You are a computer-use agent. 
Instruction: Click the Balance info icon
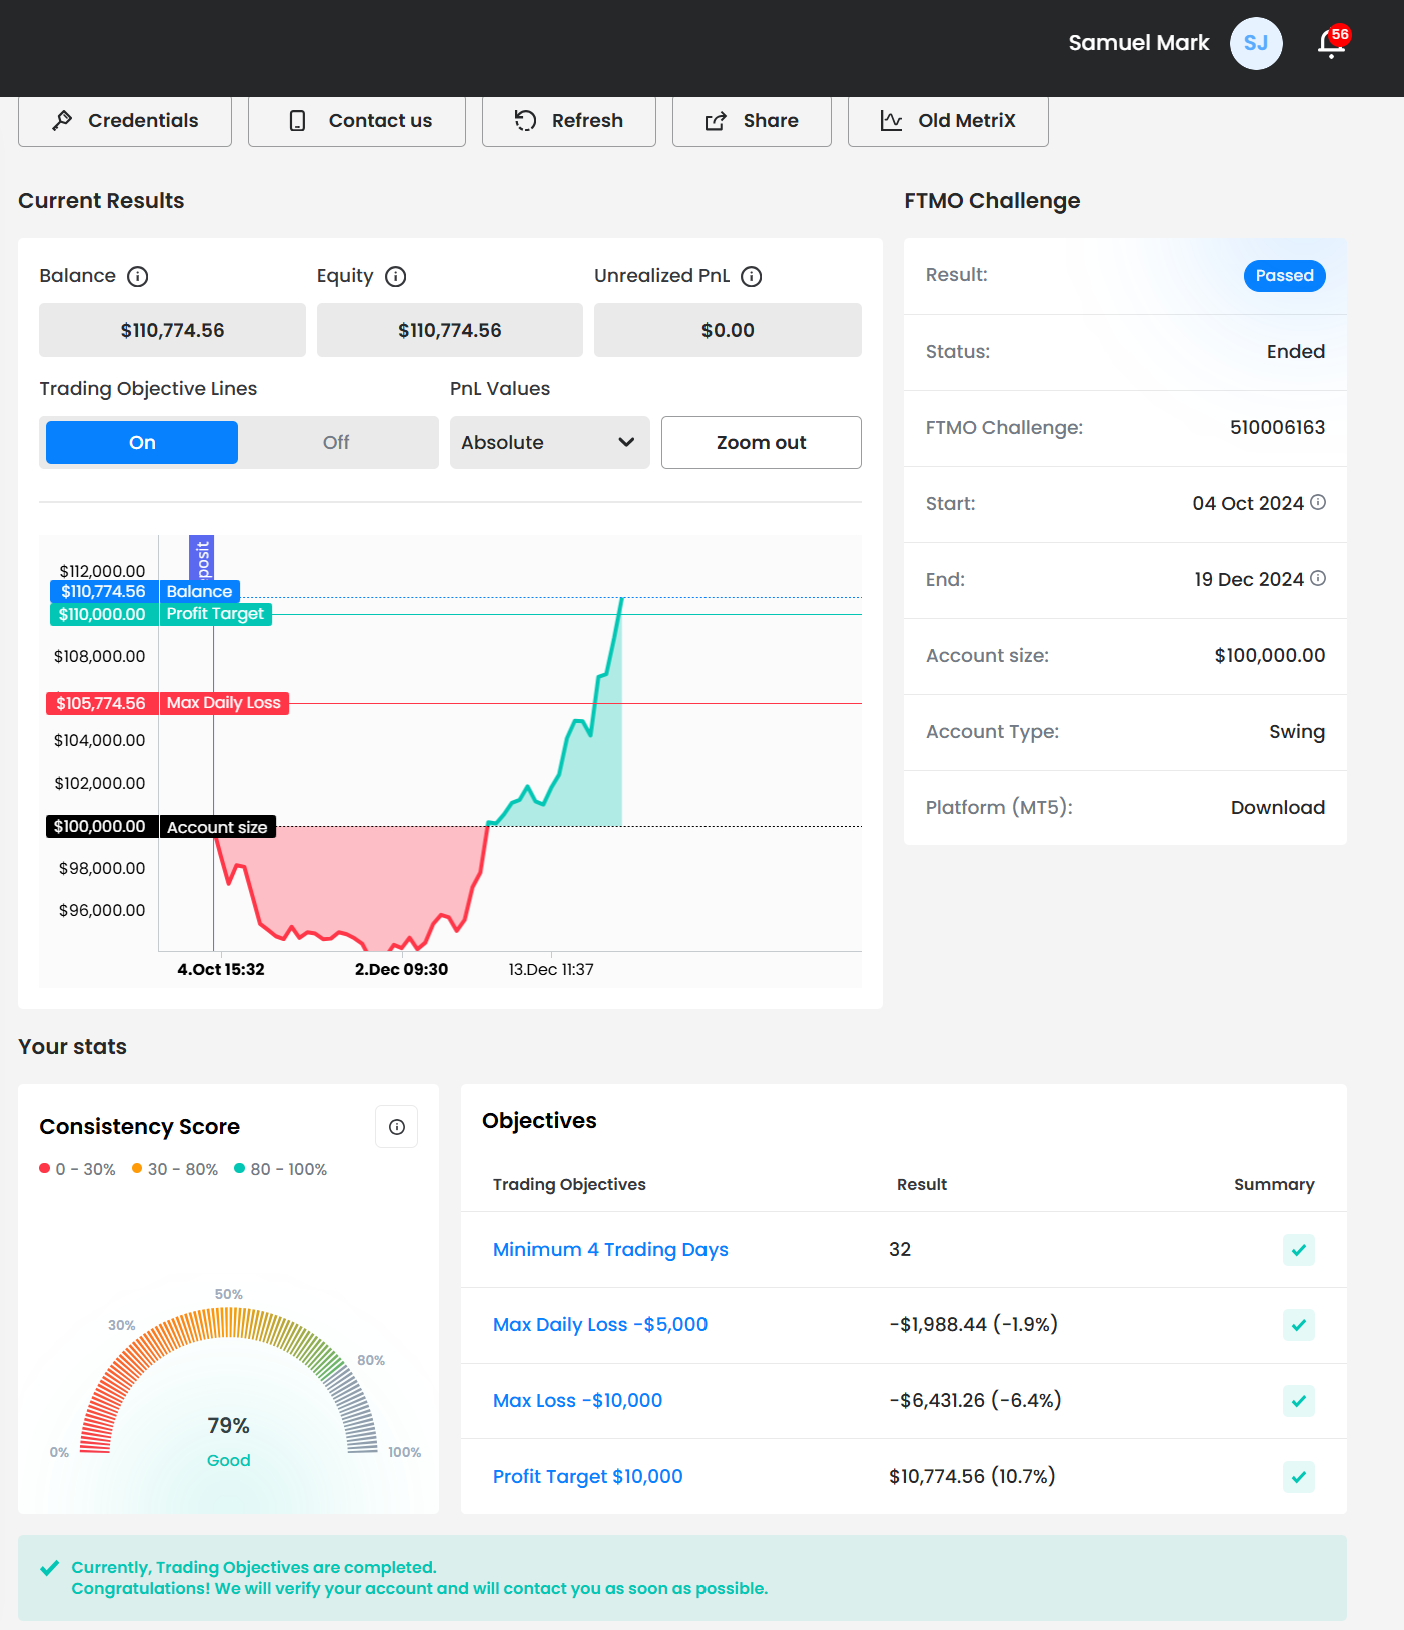(138, 276)
